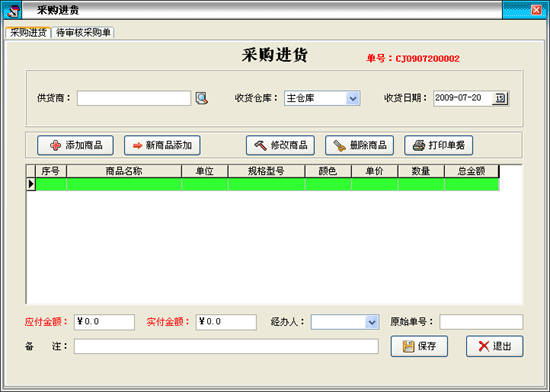Save the purchase order with 保存
The height and width of the screenshot is (392, 550).
[419, 346]
